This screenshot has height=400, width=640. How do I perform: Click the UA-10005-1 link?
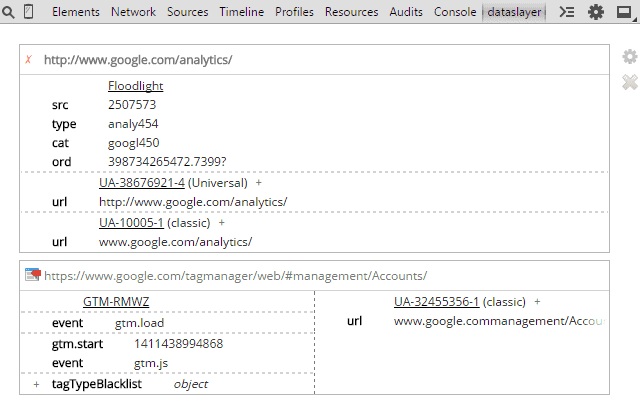pos(131,223)
